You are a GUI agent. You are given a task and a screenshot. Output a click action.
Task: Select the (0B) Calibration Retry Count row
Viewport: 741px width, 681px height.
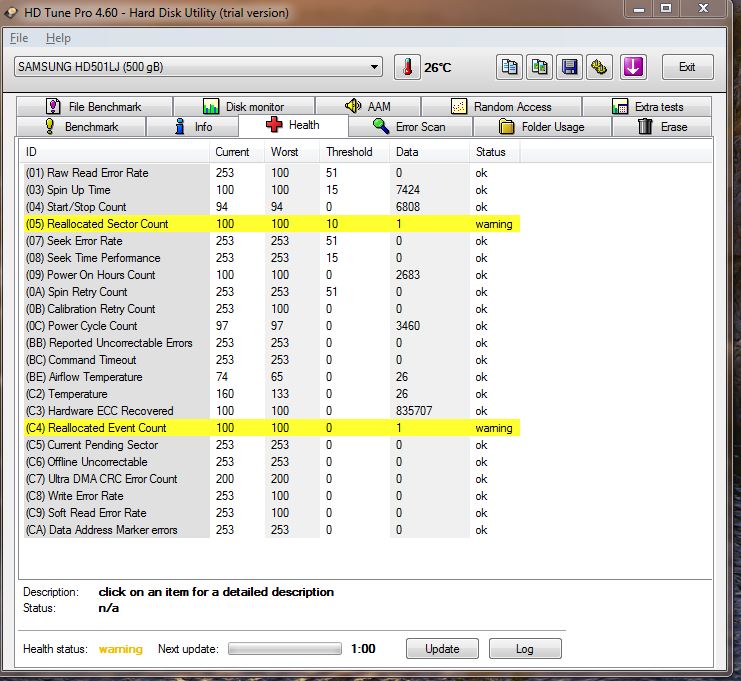pyautogui.click(x=272, y=309)
